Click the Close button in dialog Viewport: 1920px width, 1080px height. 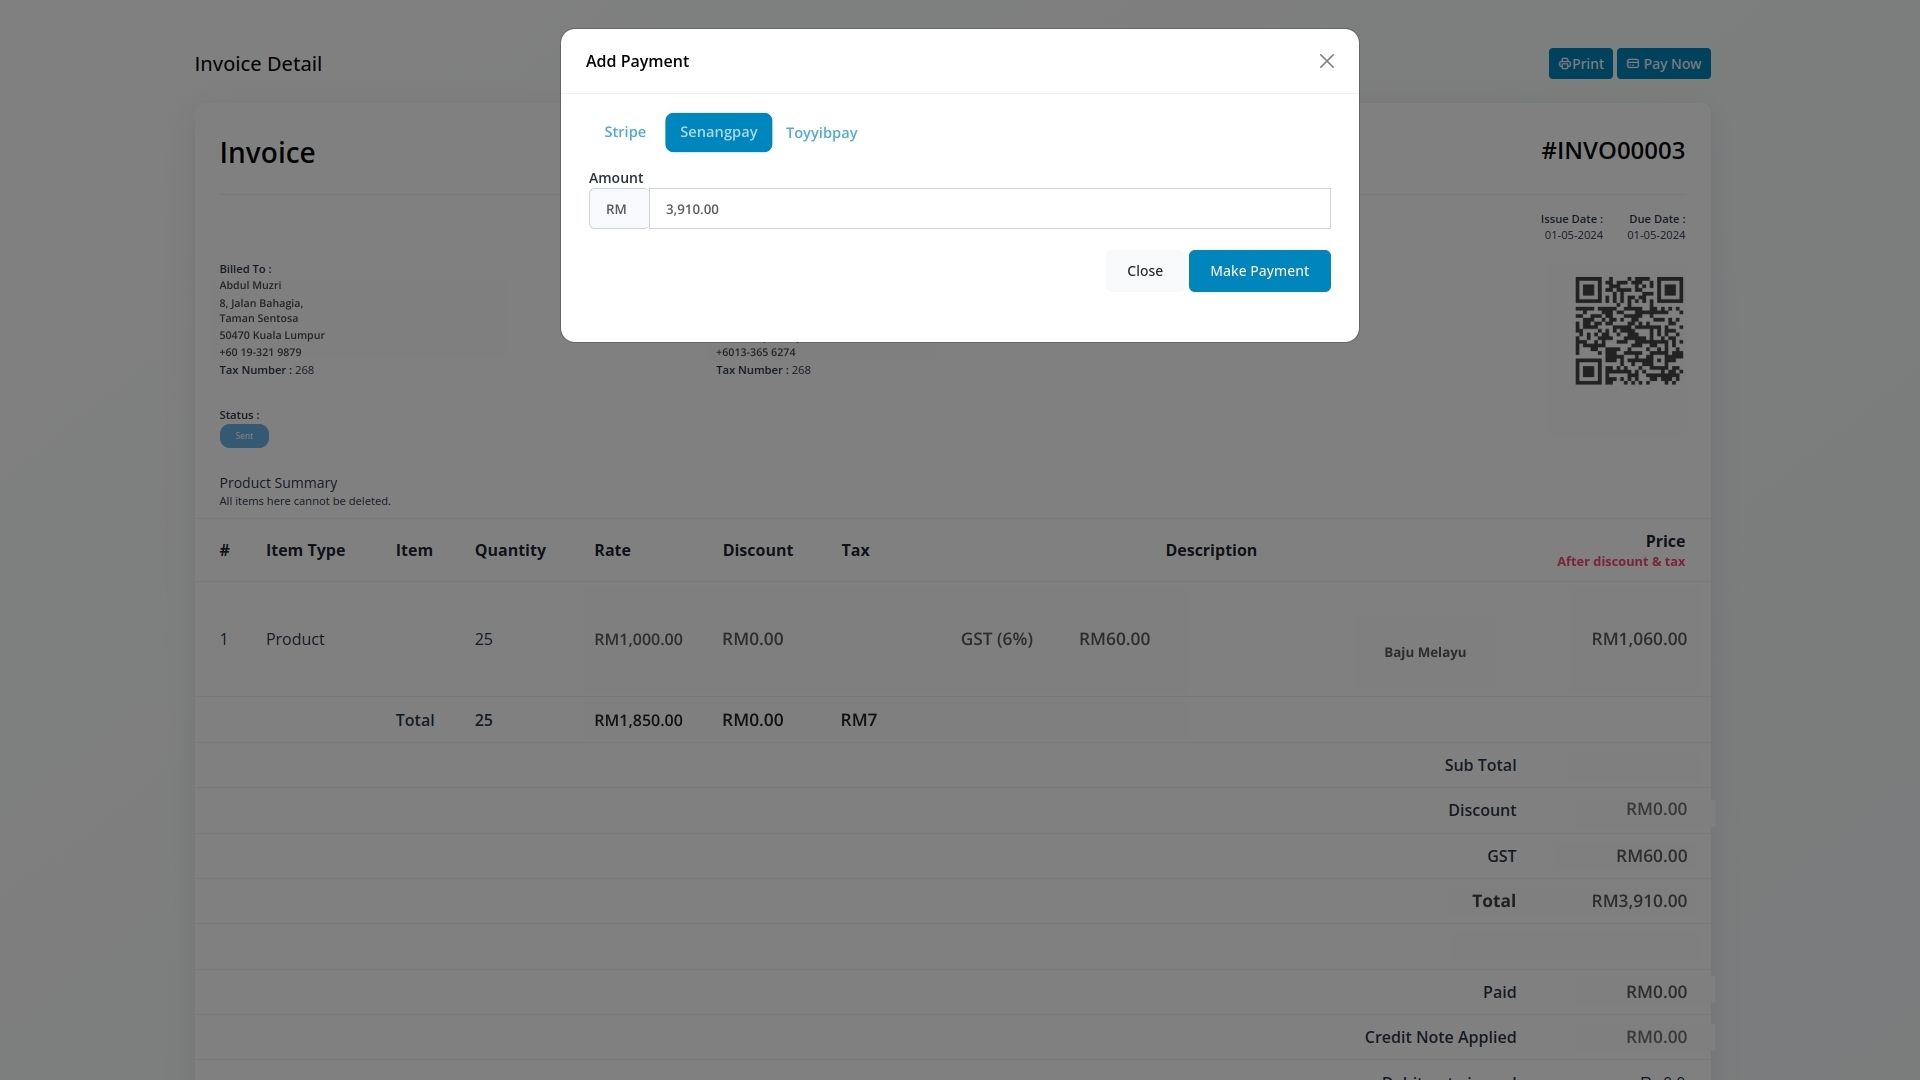click(x=1144, y=271)
